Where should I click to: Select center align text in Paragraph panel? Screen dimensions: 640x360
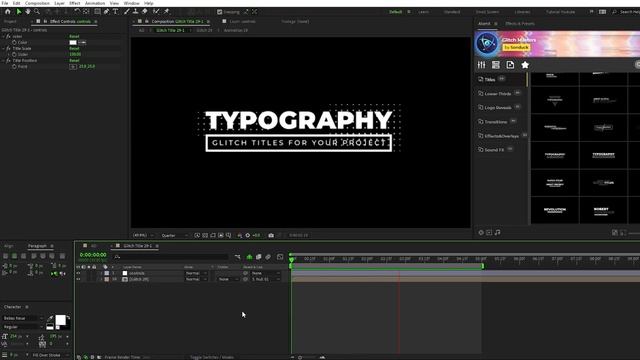14,256
